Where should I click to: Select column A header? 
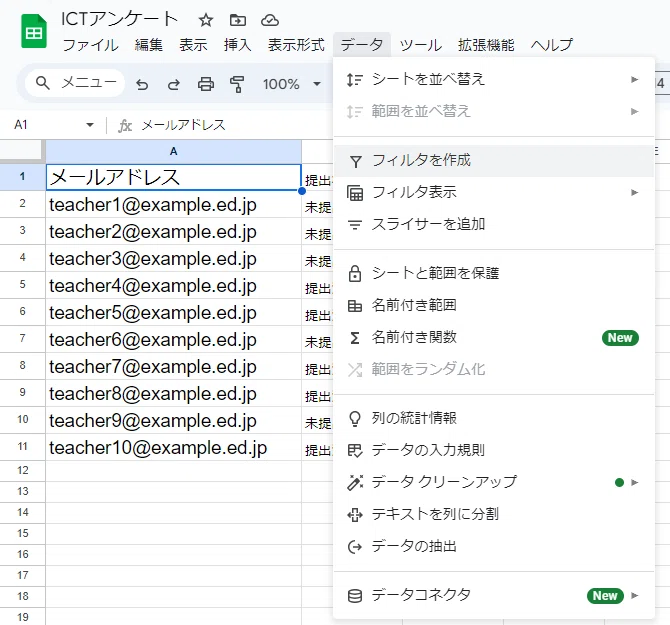click(x=173, y=151)
